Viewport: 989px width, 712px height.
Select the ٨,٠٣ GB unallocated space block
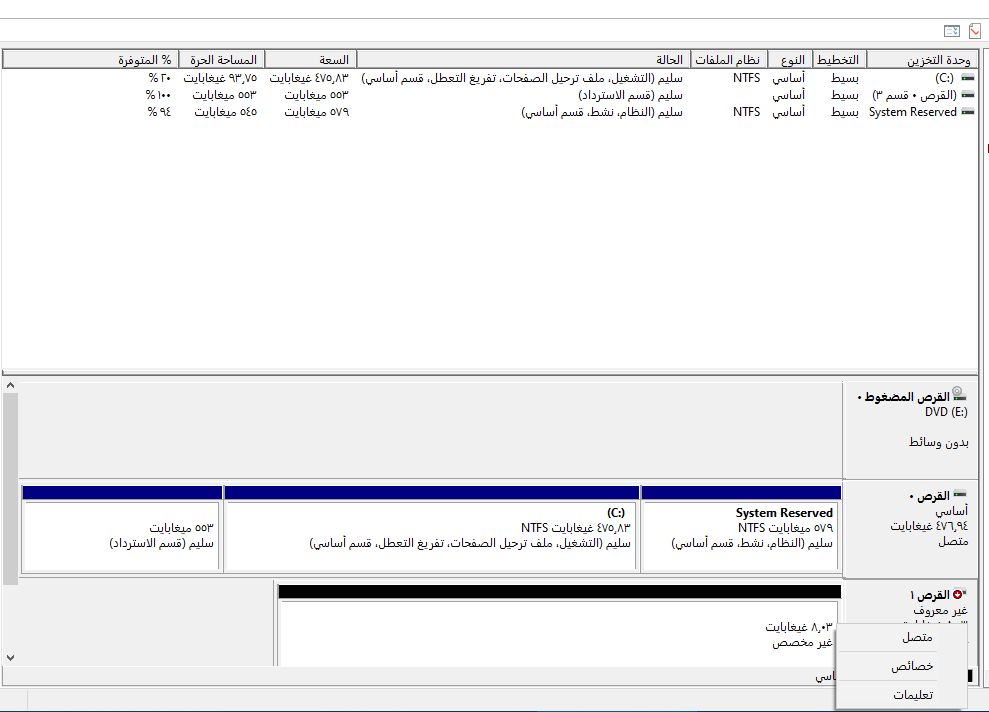pos(559,624)
